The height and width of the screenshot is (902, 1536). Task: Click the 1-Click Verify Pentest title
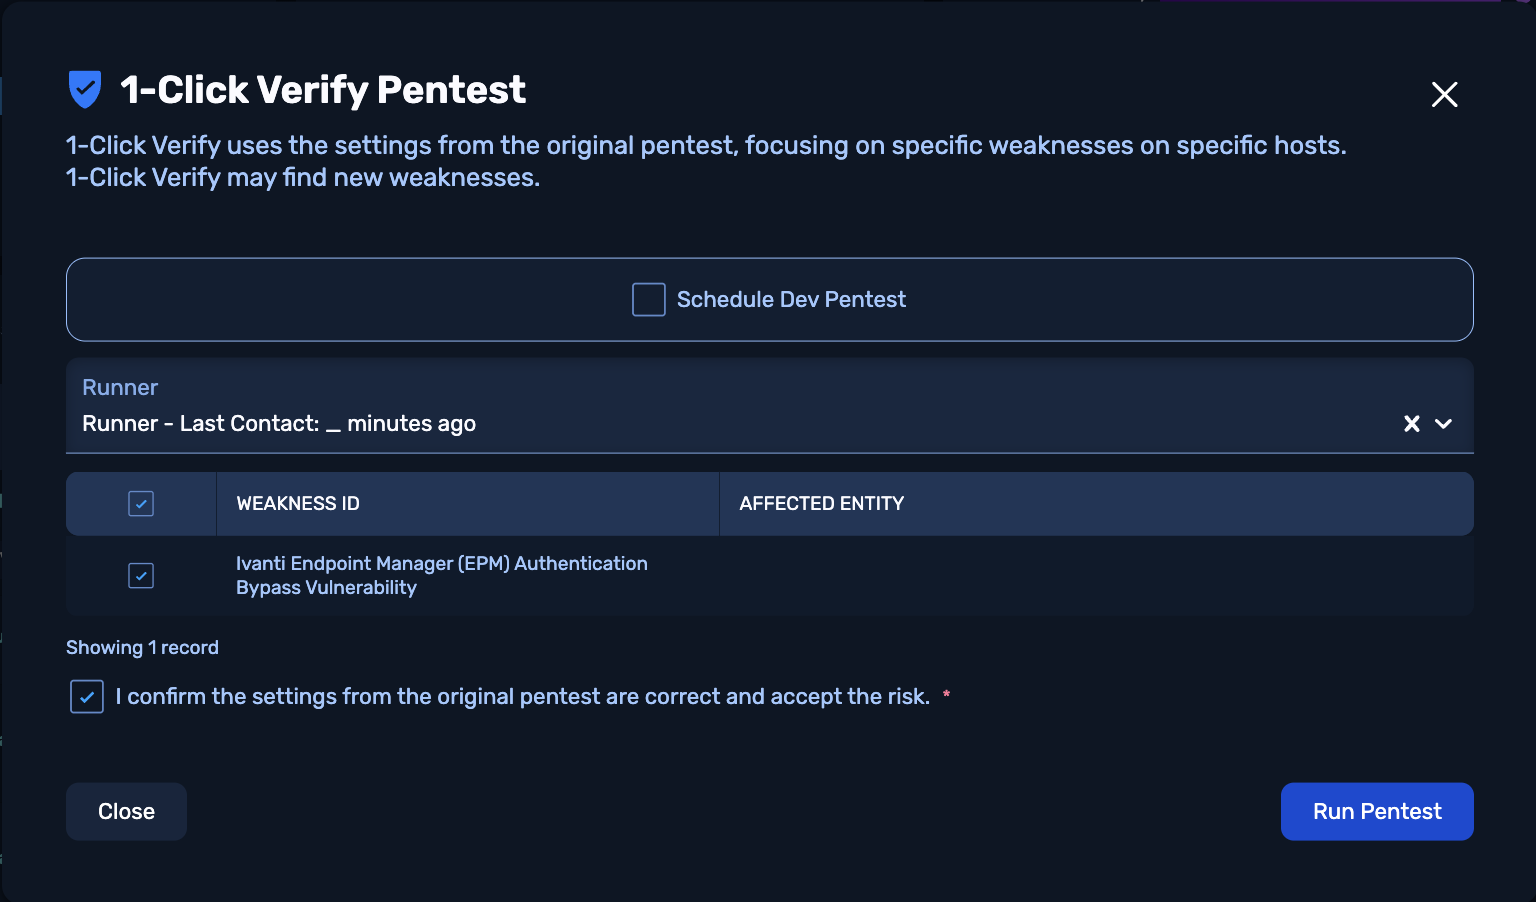click(x=322, y=90)
